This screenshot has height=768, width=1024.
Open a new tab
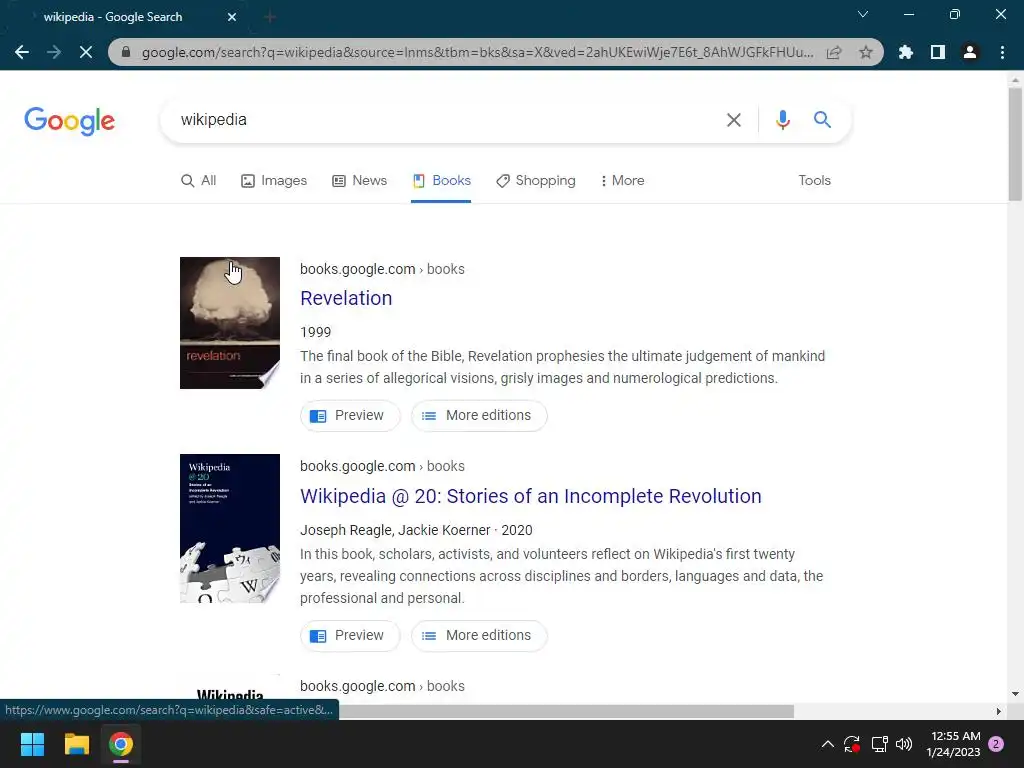270,17
